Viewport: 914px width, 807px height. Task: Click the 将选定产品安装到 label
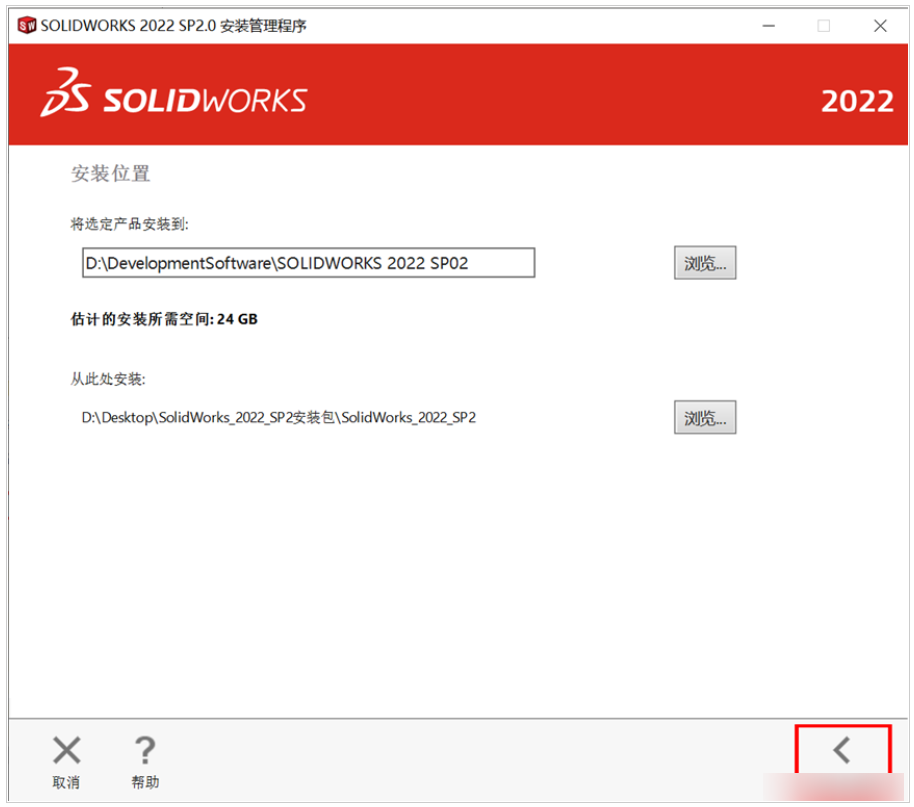(129, 224)
